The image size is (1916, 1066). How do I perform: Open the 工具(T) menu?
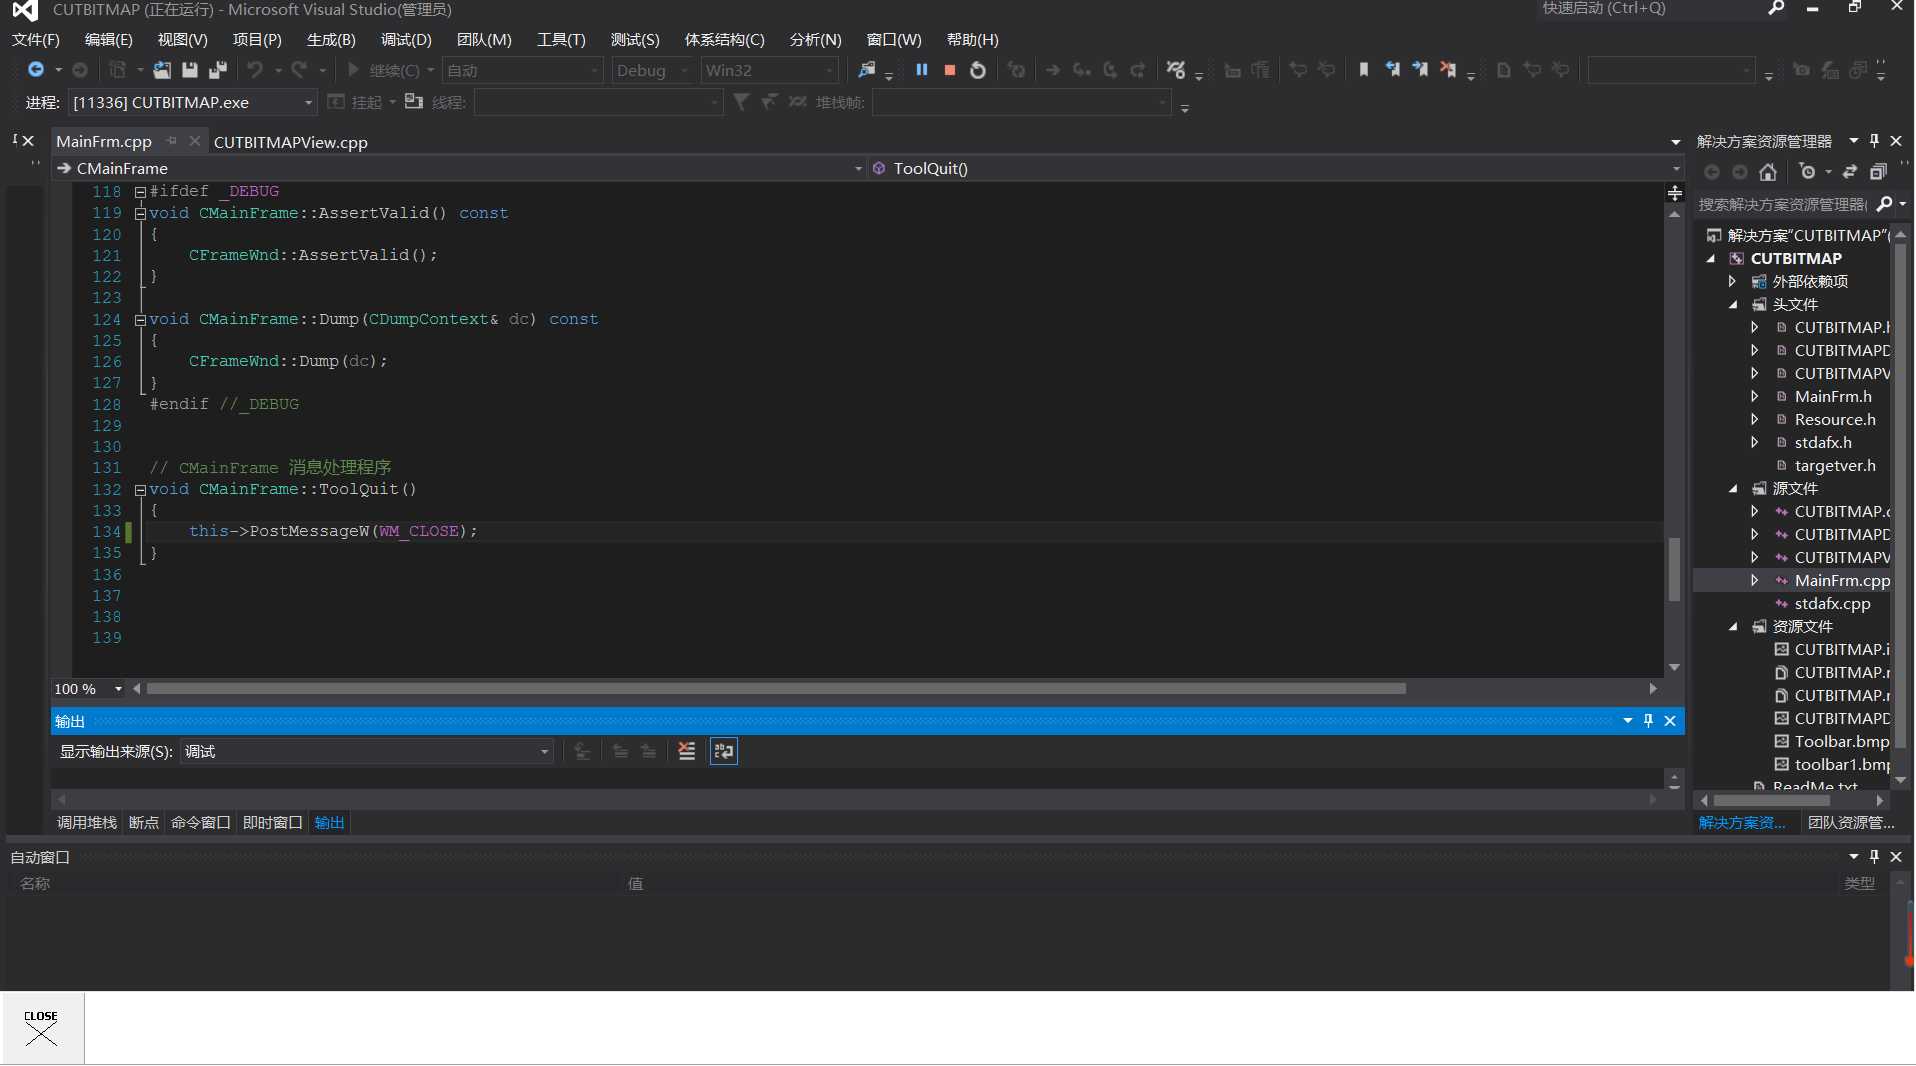click(x=561, y=39)
